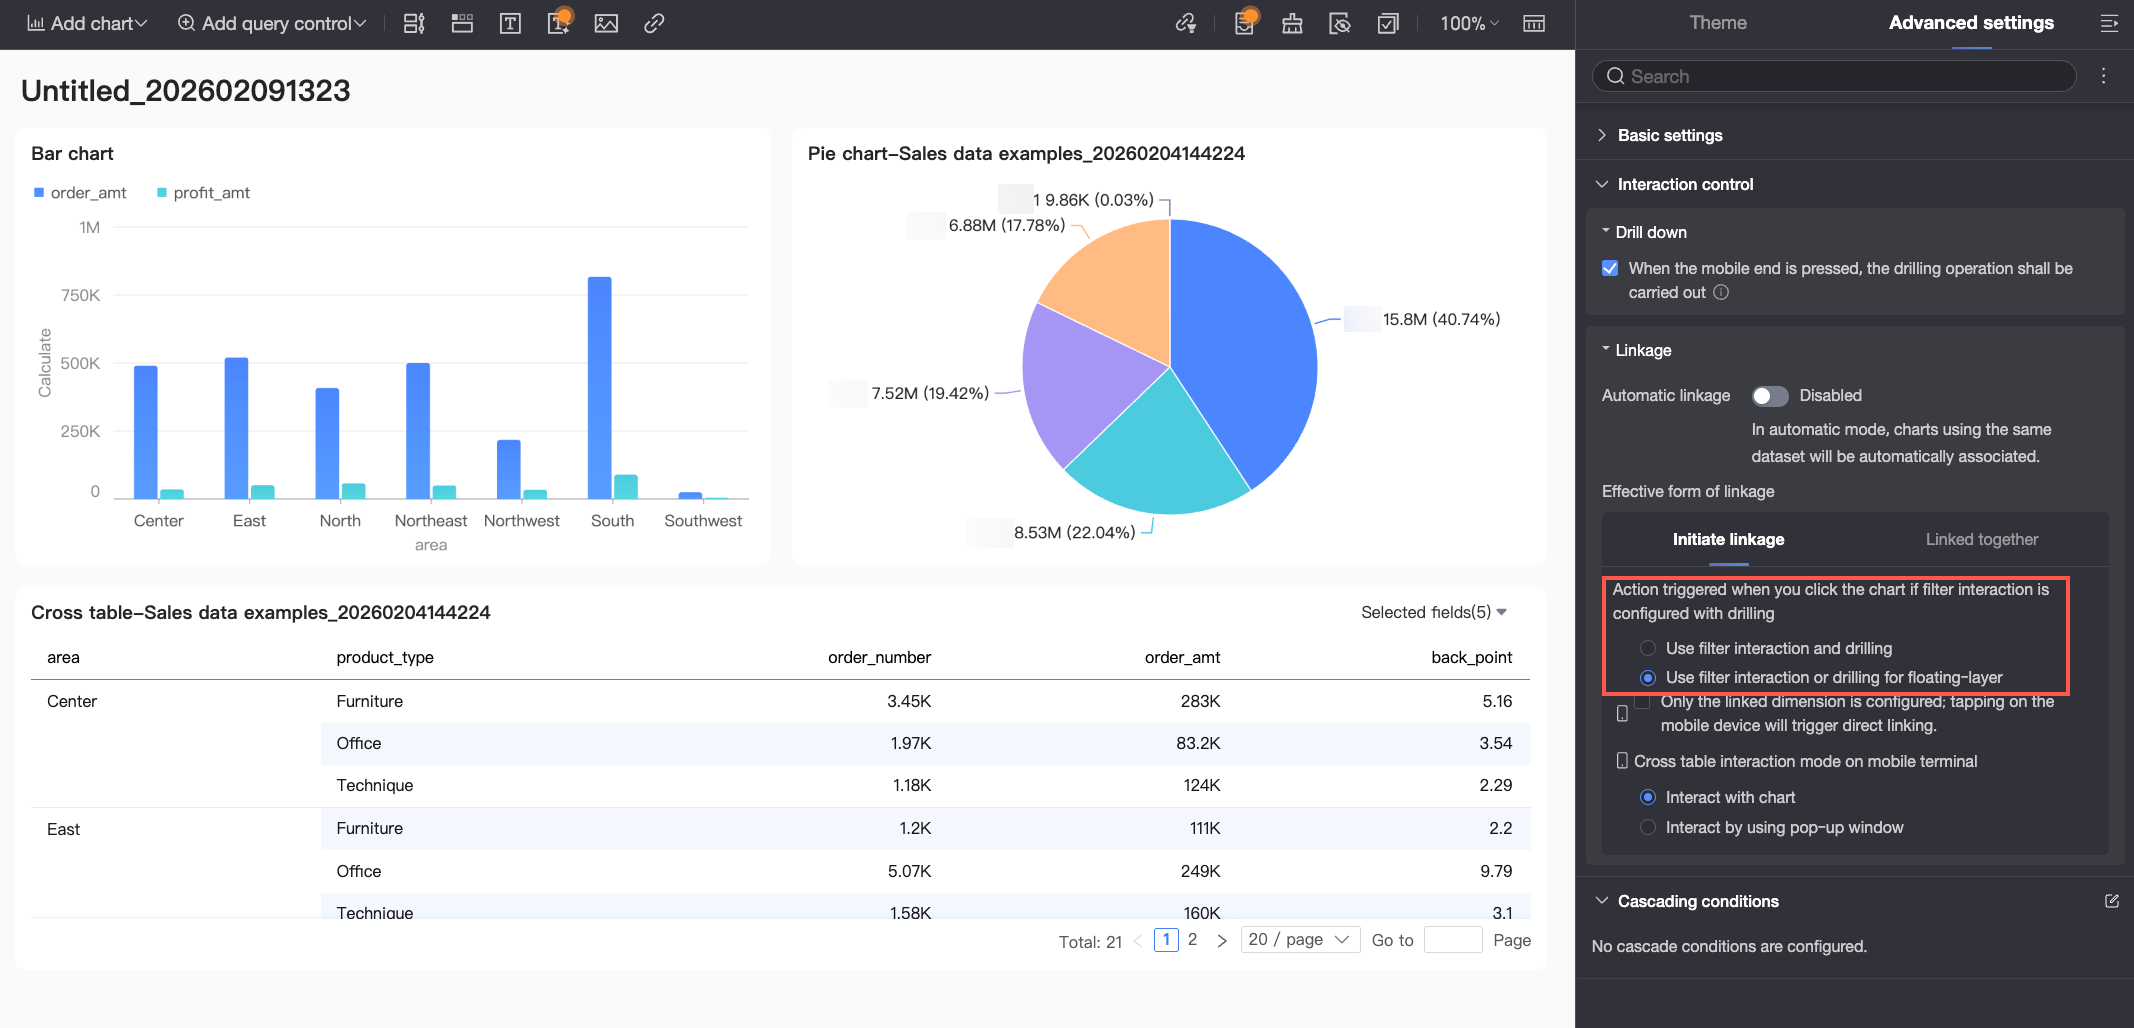Screen dimensions: 2134x1028
Task: Open the Add chart dropdown
Action: click(x=88, y=23)
